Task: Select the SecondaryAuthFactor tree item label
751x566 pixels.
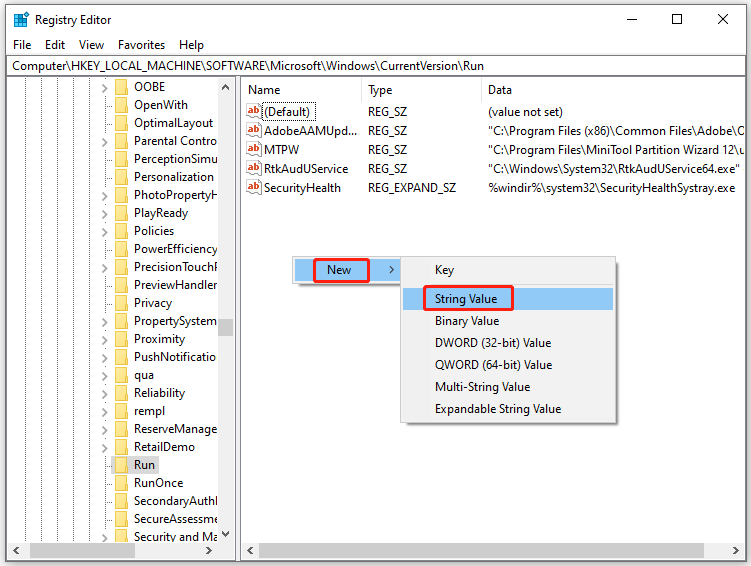Action: (175, 501)
